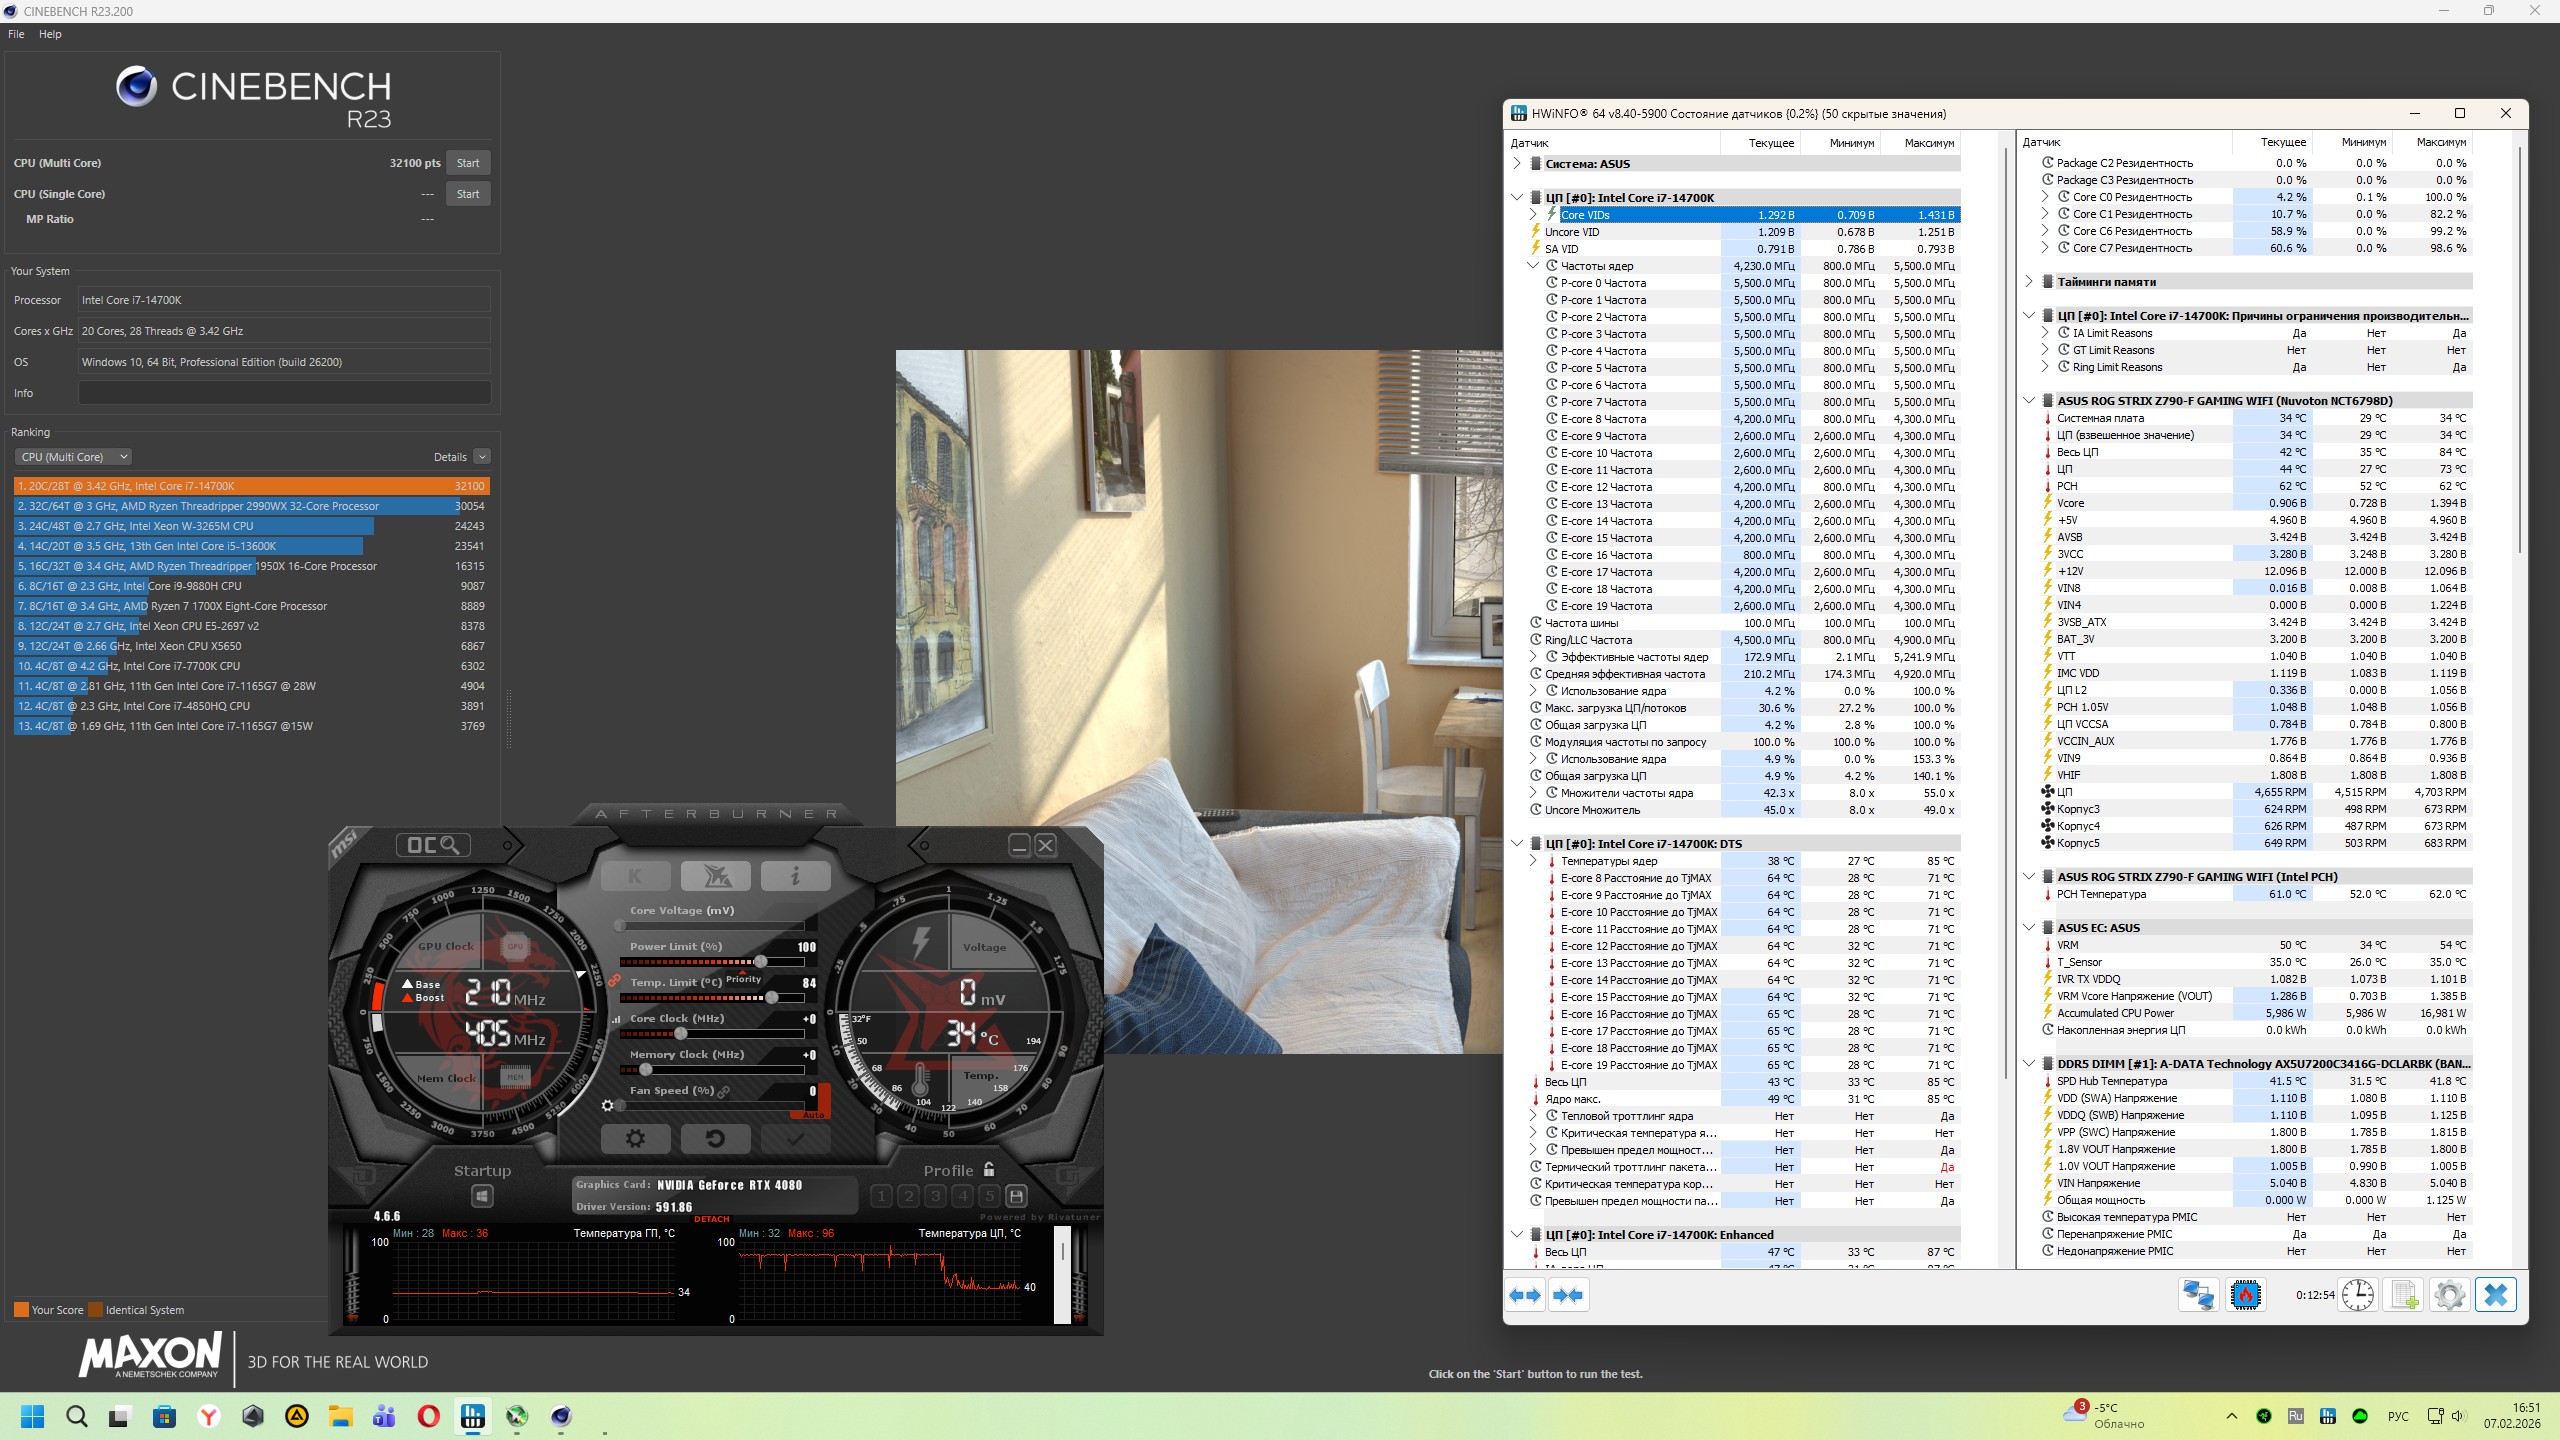The image size is (2560, 1440).
Task: Click the Power Limit slider handle
Action: pyautogui.click(x=761, y=962)
